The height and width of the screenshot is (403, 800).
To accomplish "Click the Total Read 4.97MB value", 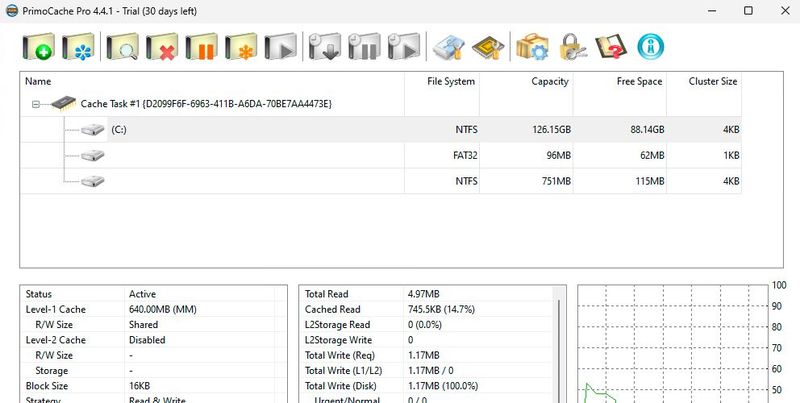I will click(423, 294).
